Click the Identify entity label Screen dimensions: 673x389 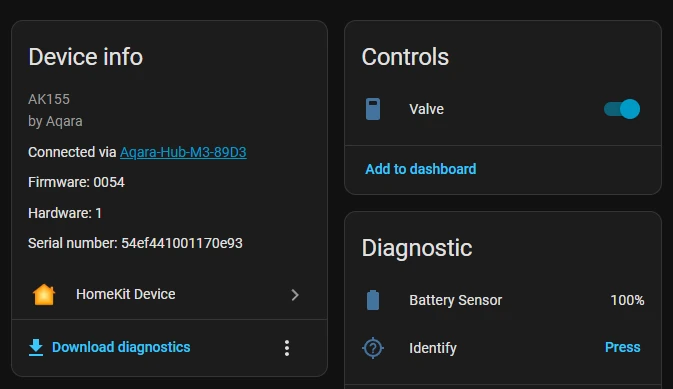[433, 348]
